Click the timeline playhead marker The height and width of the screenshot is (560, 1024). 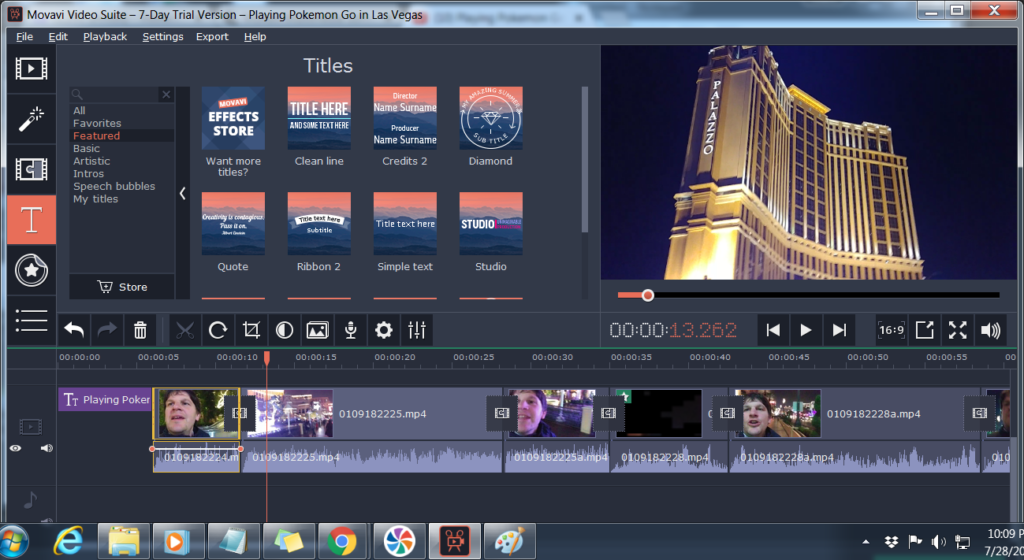pos(266,357)
